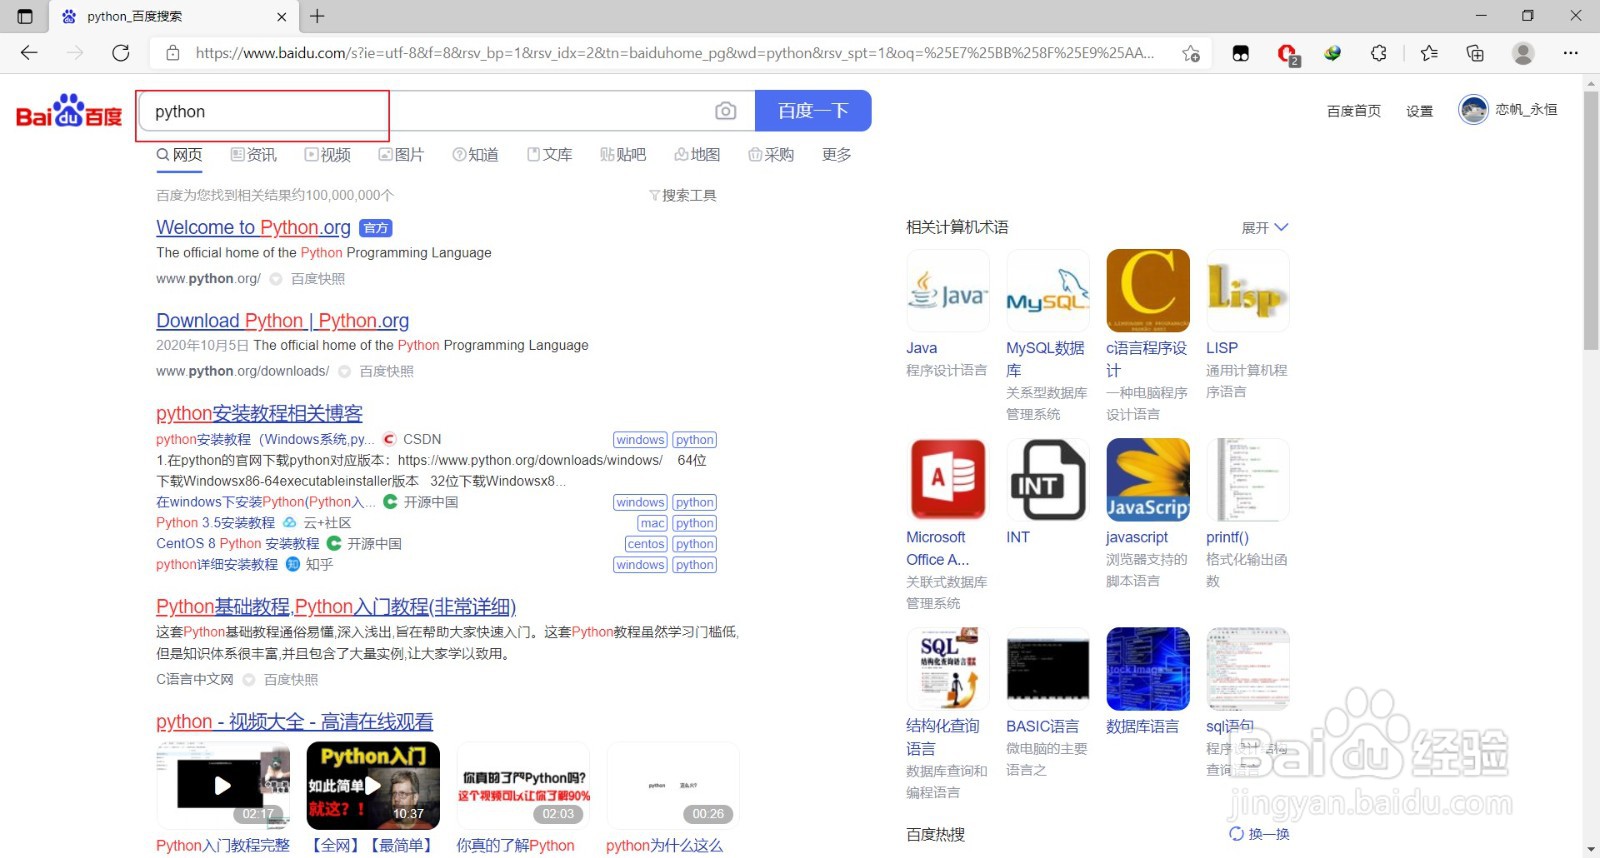Open the 00:26 python为什么这么 video
1600x858 pixels.
pos(673,785)
